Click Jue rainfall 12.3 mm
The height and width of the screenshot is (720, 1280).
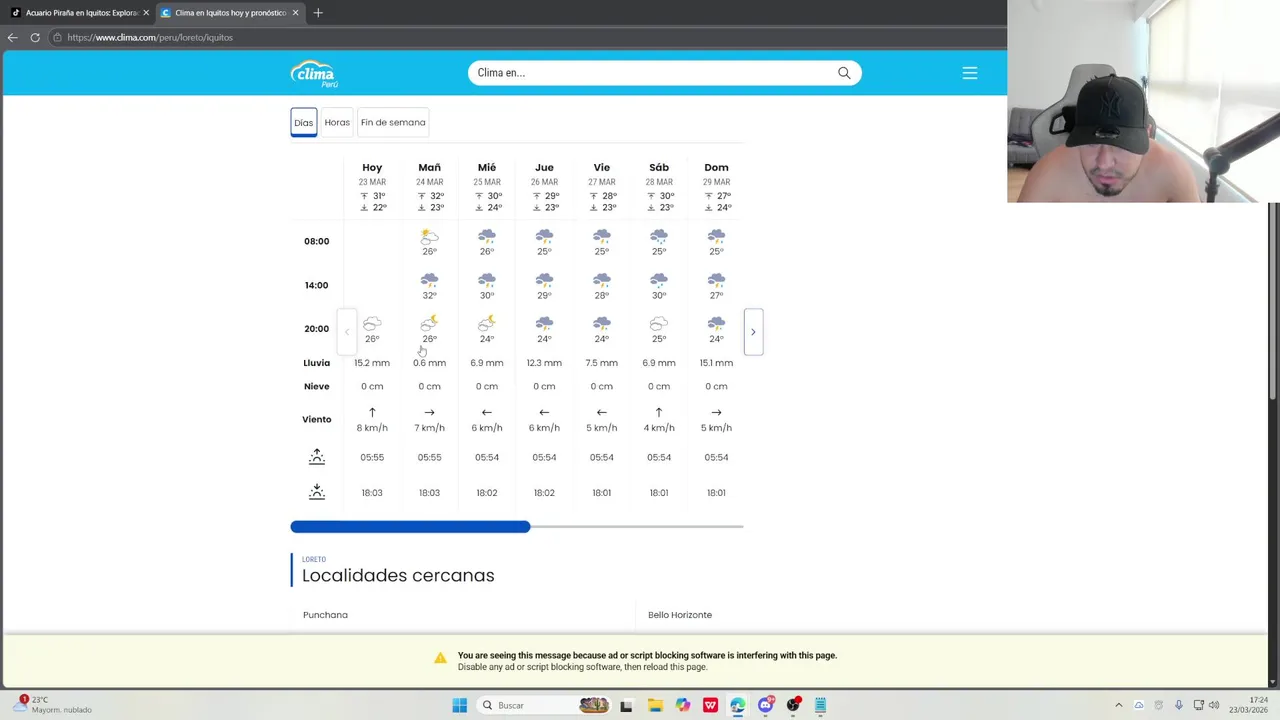[544, 363]
